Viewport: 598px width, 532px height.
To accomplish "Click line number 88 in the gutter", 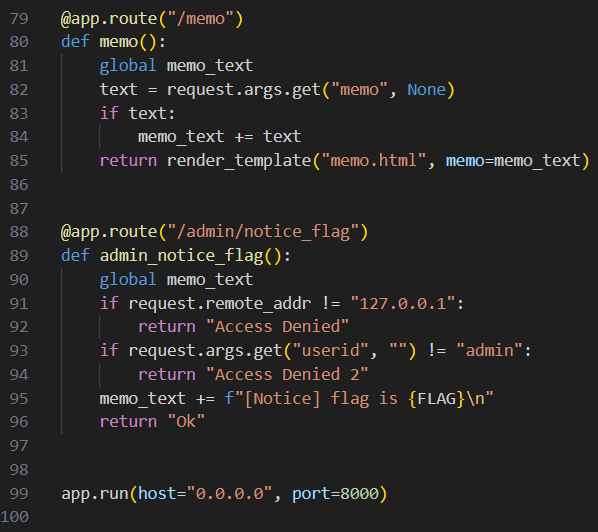I will tap(19, 232).
